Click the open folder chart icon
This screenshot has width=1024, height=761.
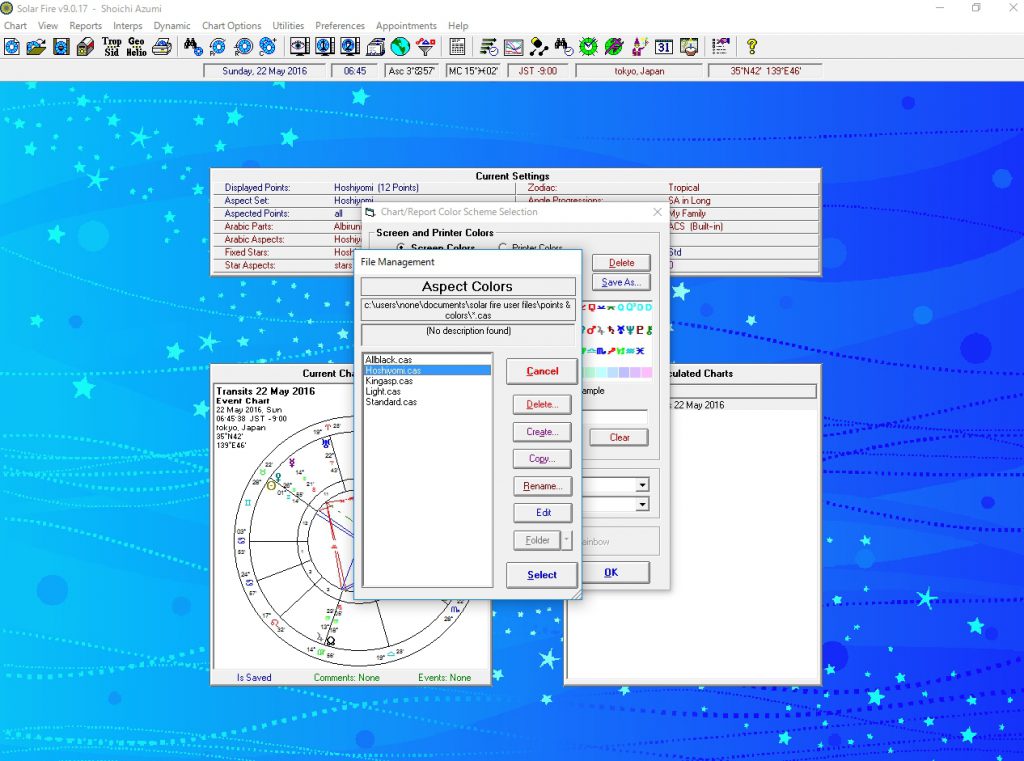click(36, 46)
